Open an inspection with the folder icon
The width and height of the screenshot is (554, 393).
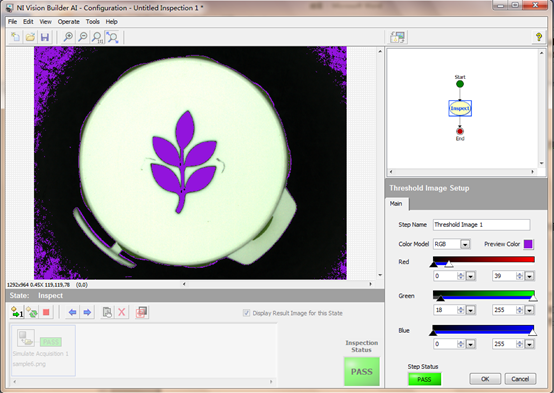click(x=30, y=37)
